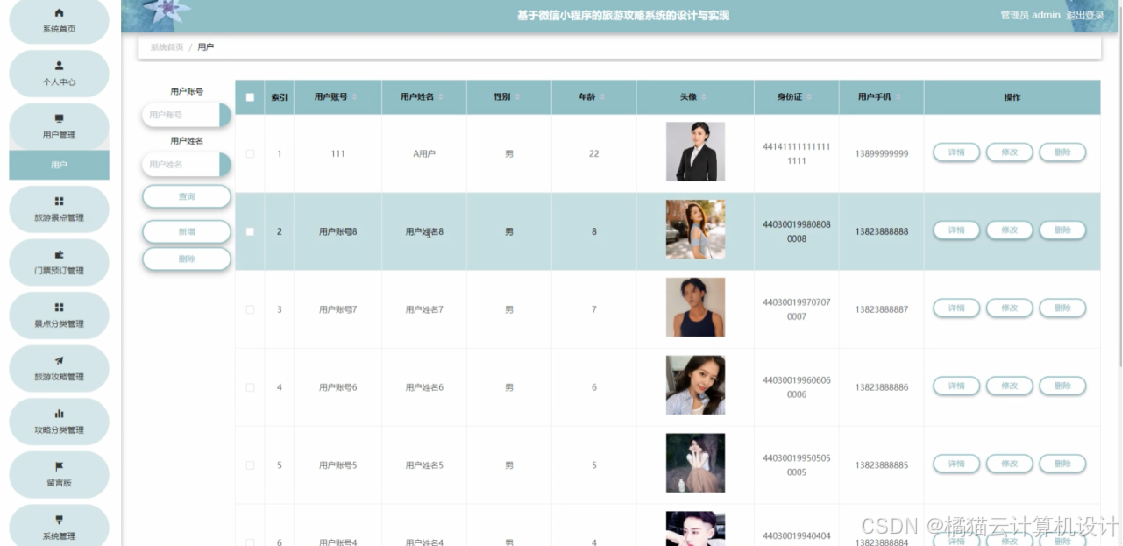Click the sort arrows beside 性别
Viewport: 1123px width, 546px height.
tap(517, 97)
